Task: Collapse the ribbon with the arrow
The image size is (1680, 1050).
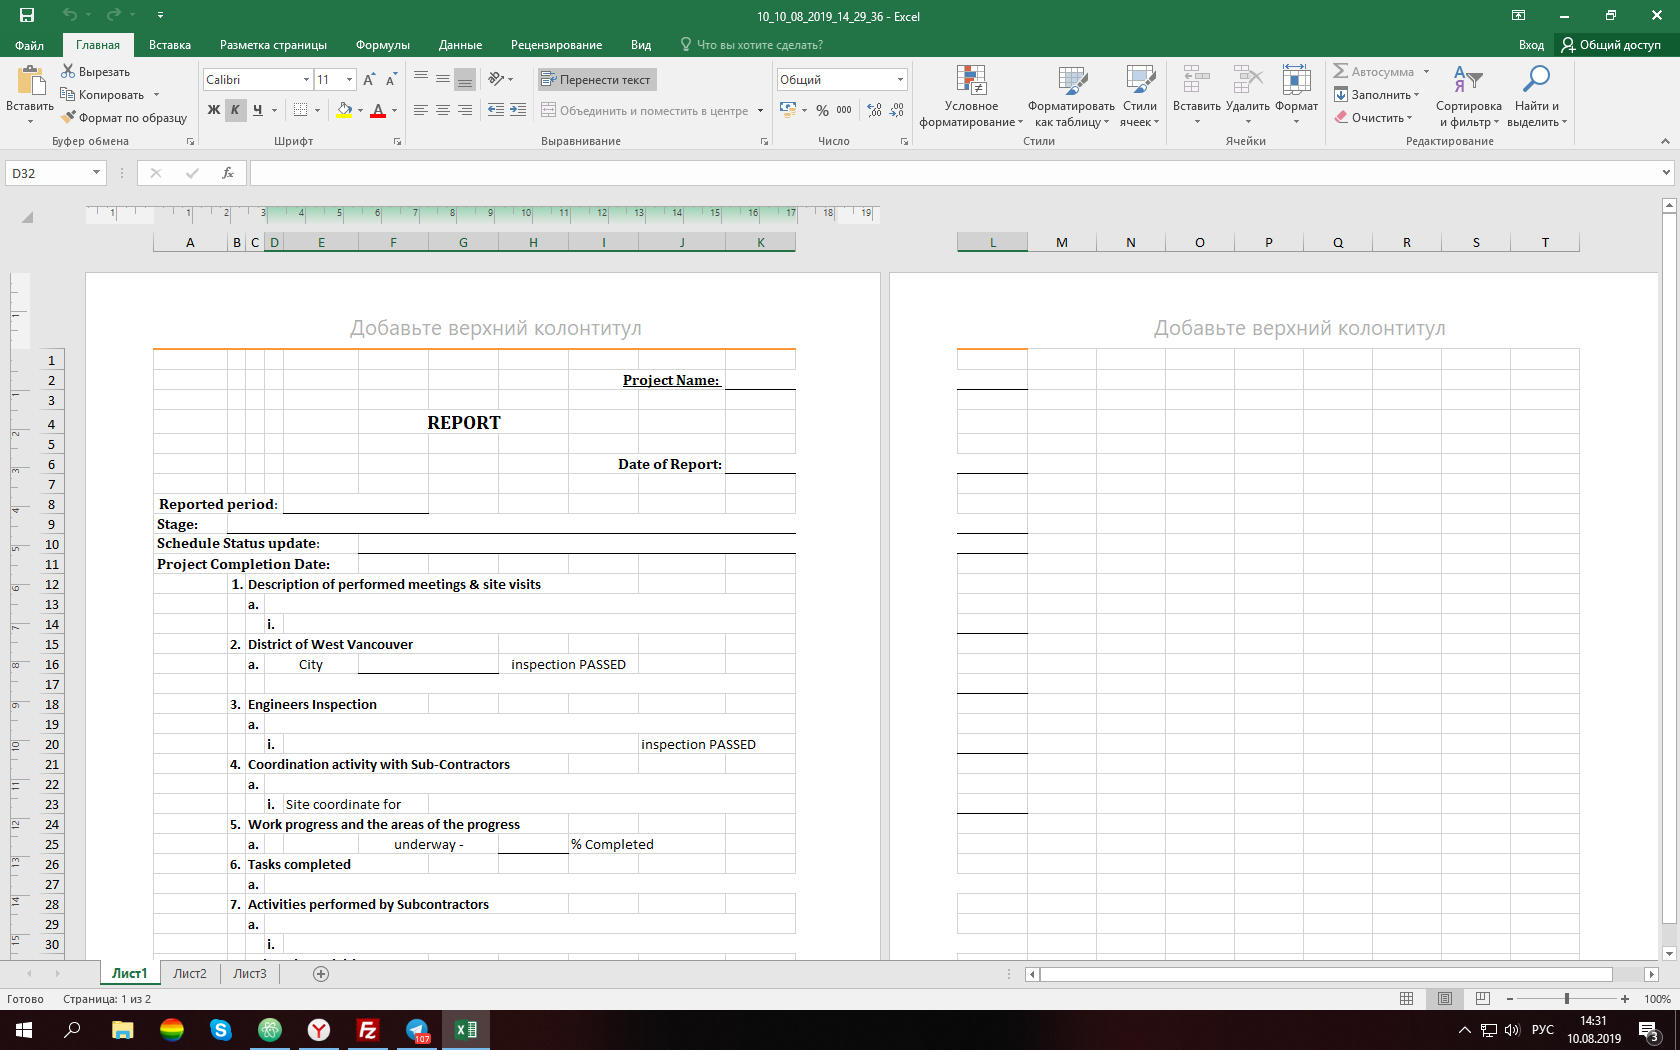Action: [1665, 141]
